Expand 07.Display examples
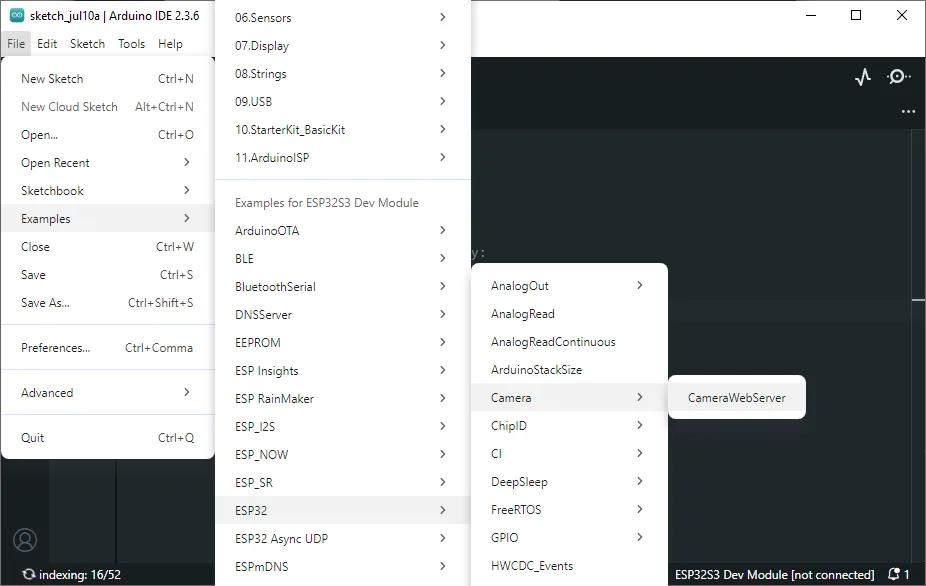This screenshot has height=586, width=926. click(343, 45)
